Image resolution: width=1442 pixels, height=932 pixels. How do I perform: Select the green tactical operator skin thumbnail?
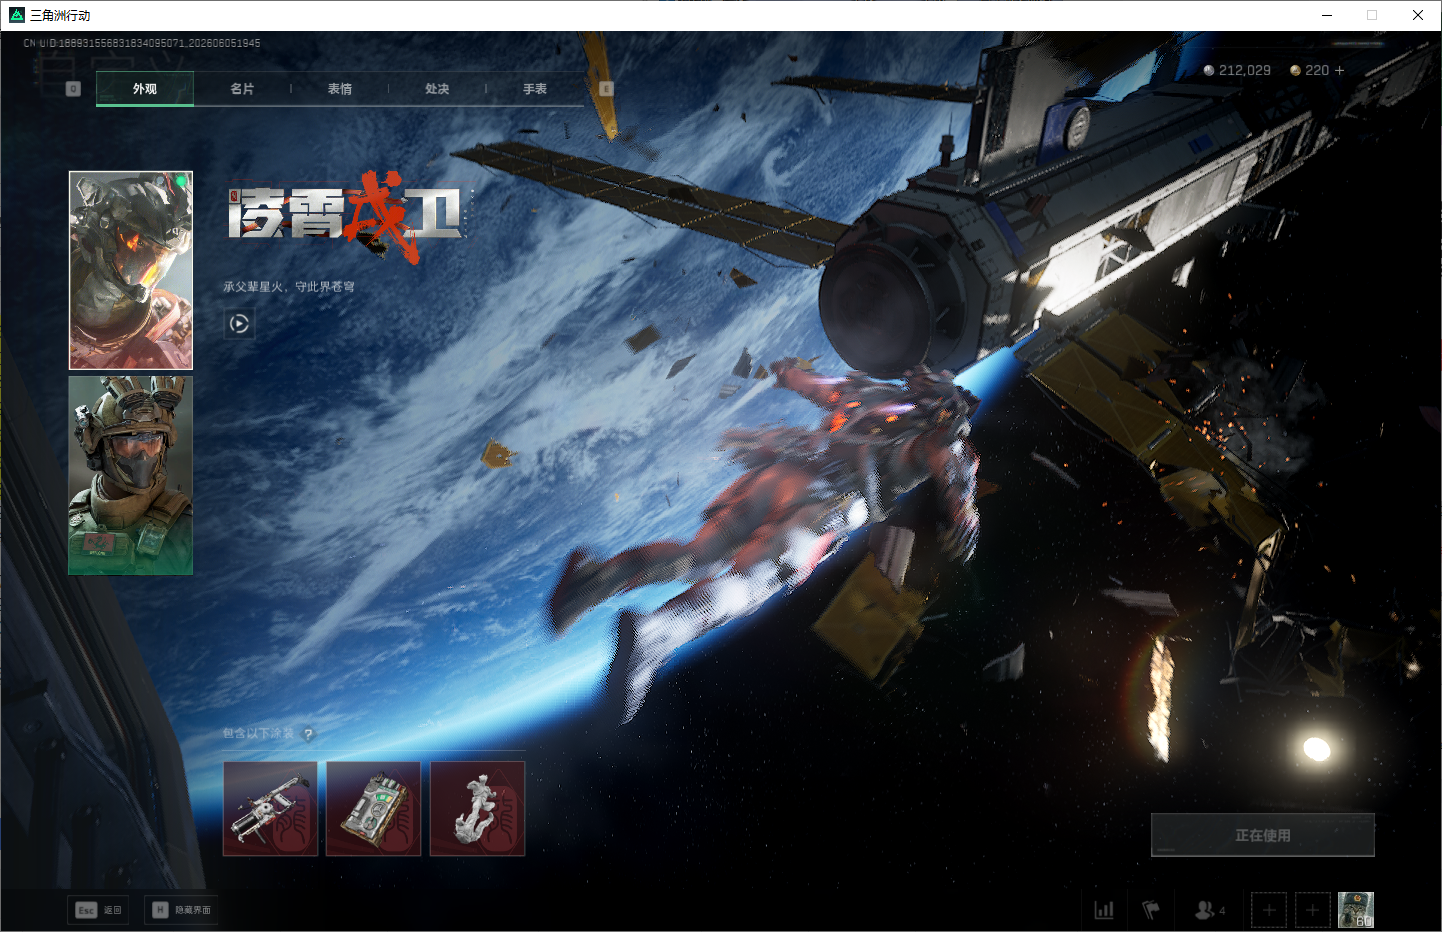tap(131, 475)
